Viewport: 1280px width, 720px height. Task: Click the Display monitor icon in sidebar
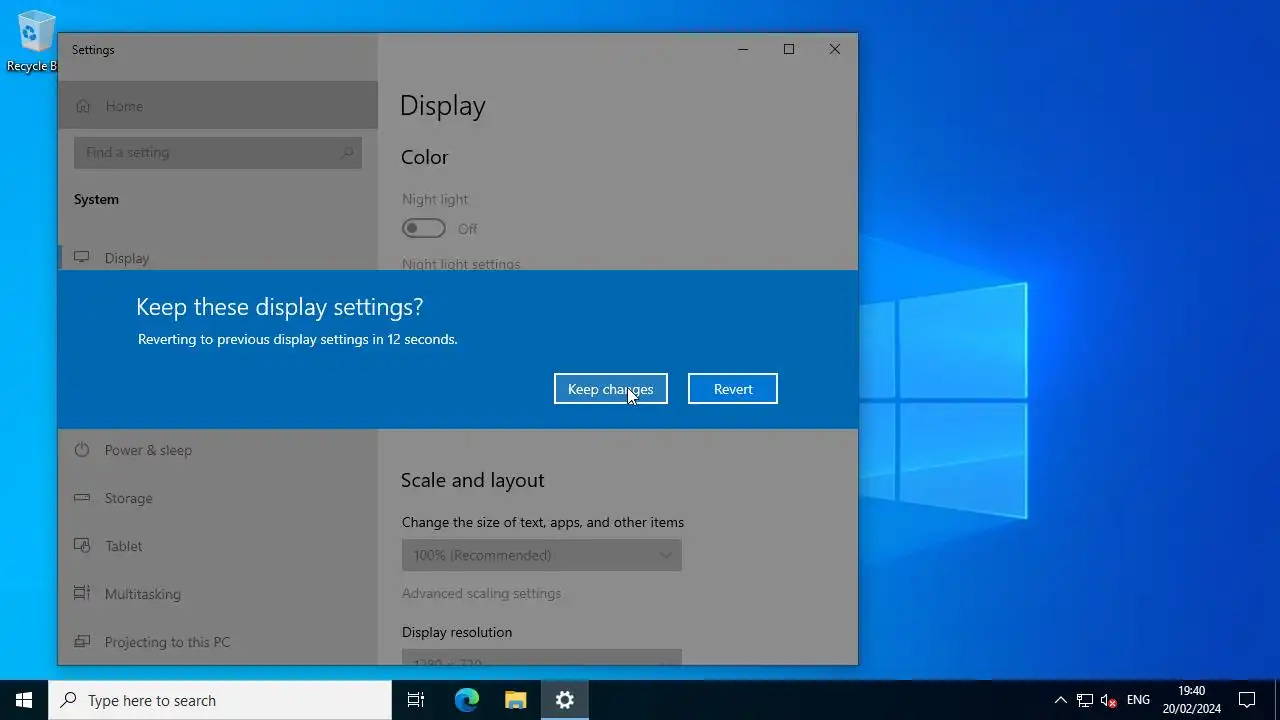tap(82, 258)
